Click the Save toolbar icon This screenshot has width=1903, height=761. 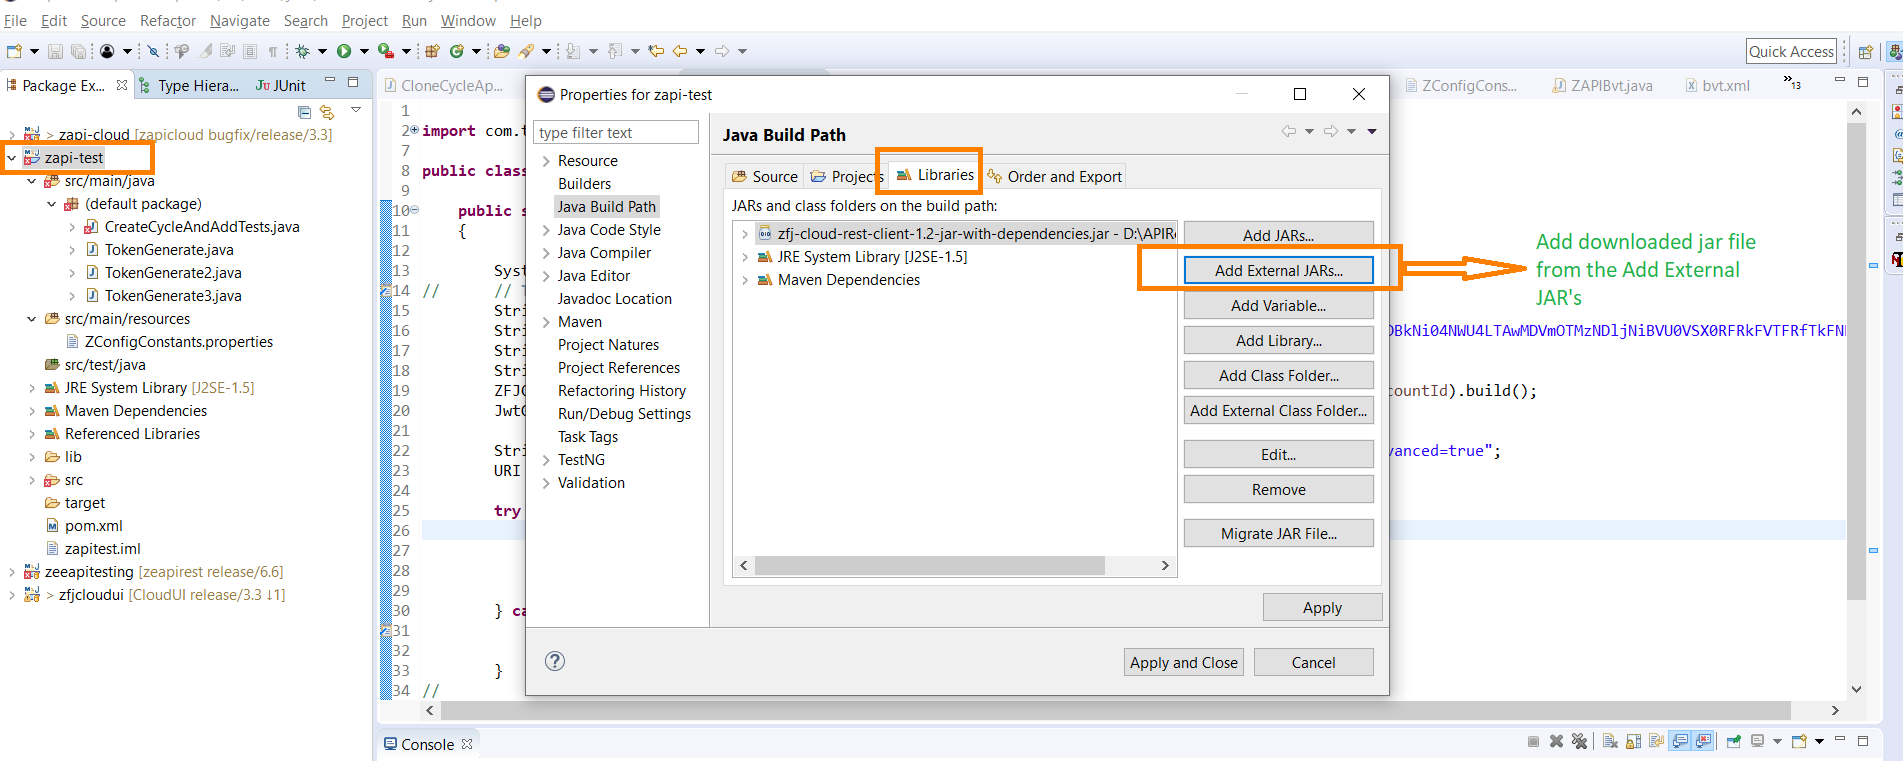55,51
